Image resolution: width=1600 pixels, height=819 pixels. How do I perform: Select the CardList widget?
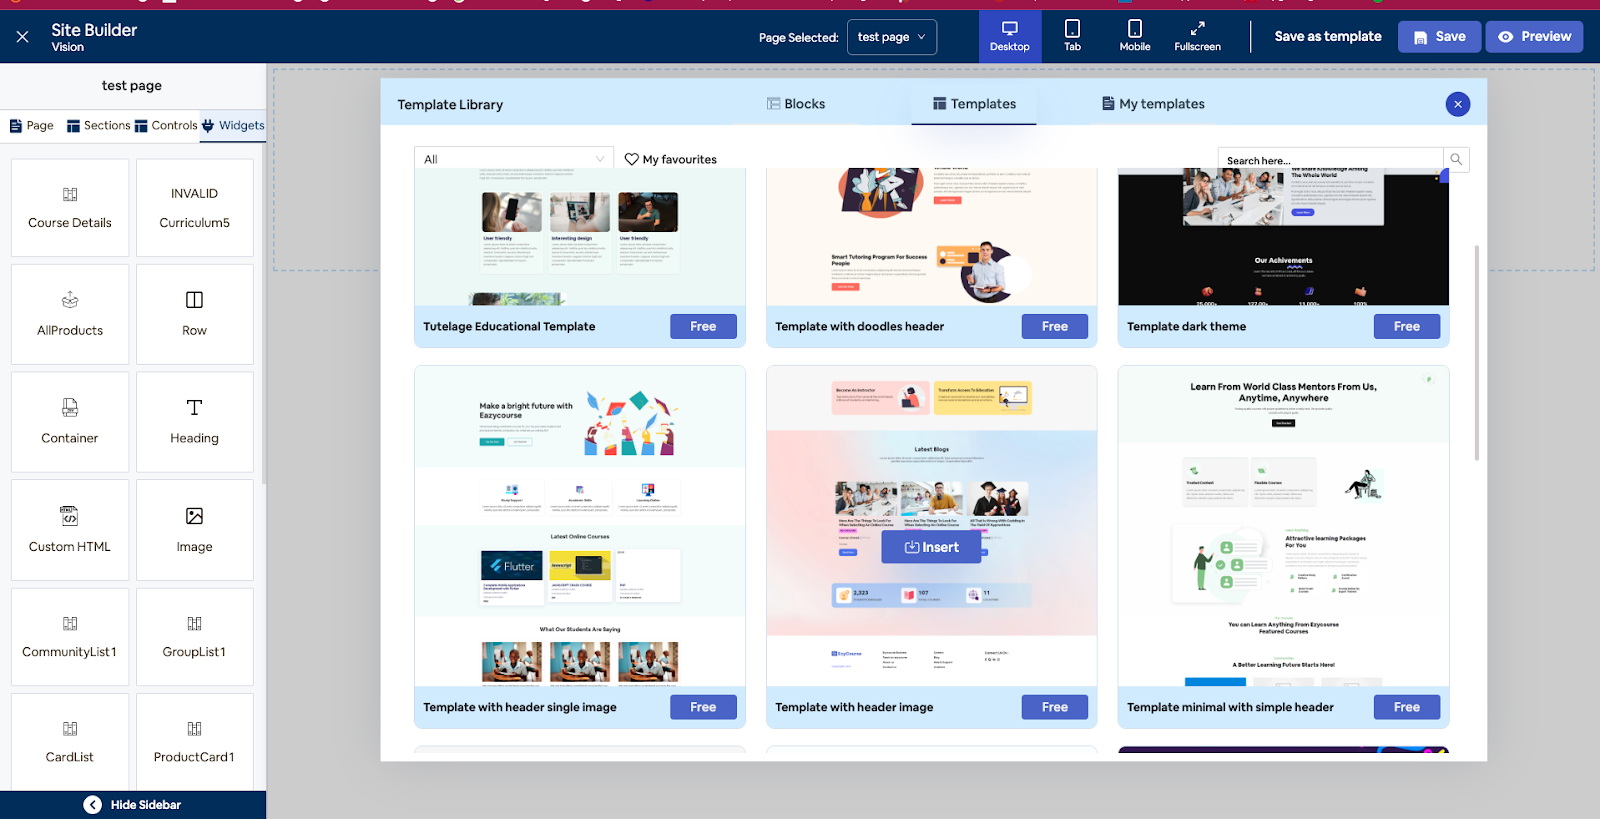(70, 742)
